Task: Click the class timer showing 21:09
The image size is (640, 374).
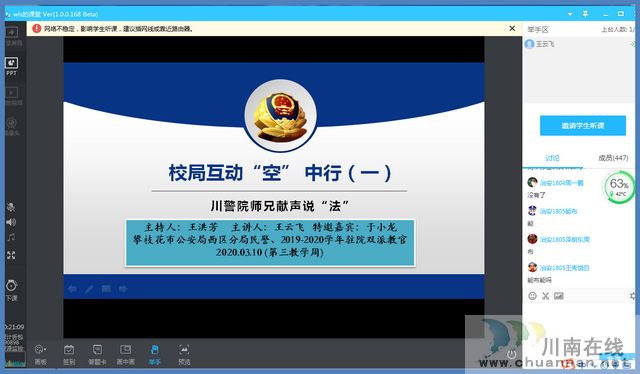Action: pos(14,327)
